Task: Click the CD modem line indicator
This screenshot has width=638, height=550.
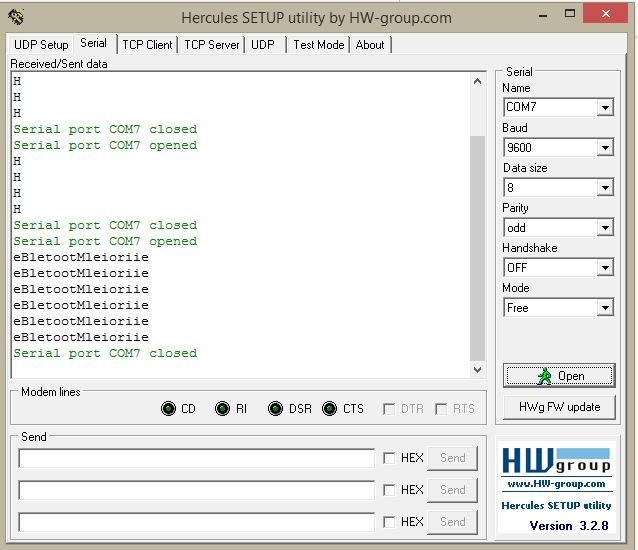Action: (x=168, y=408)
